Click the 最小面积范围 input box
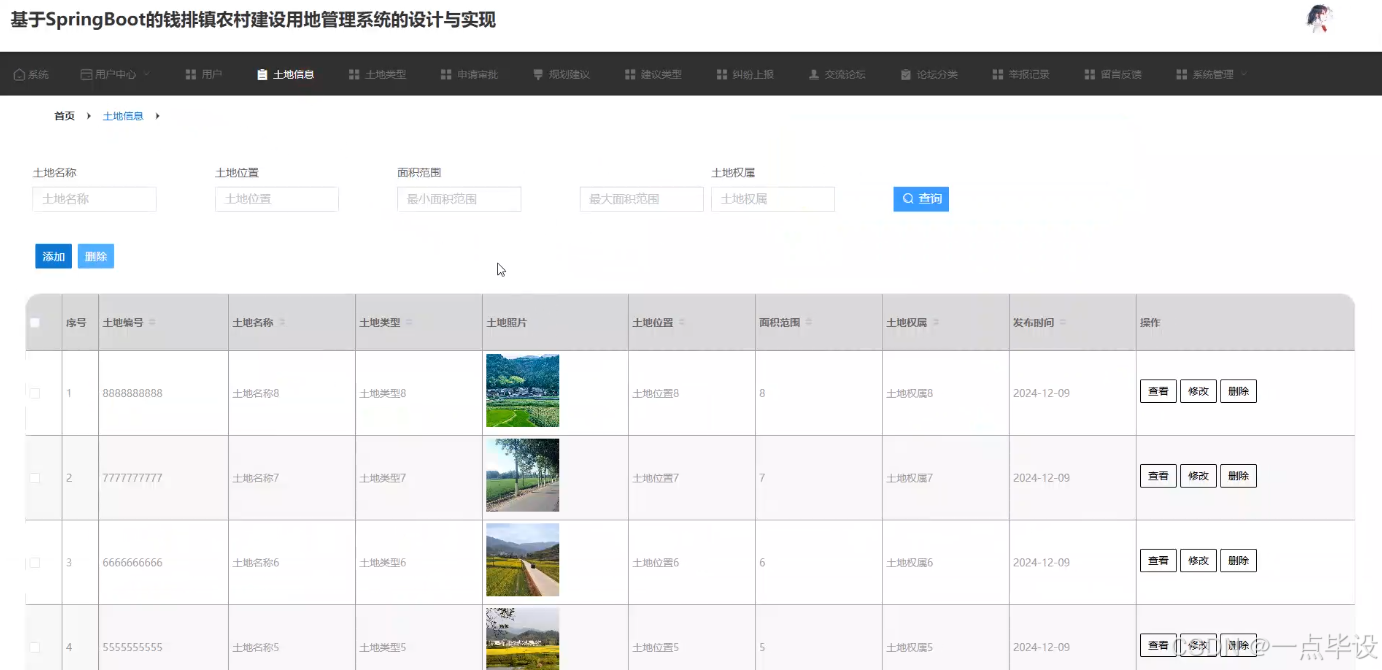1382x670 pixels. click(x=459, y=199)
